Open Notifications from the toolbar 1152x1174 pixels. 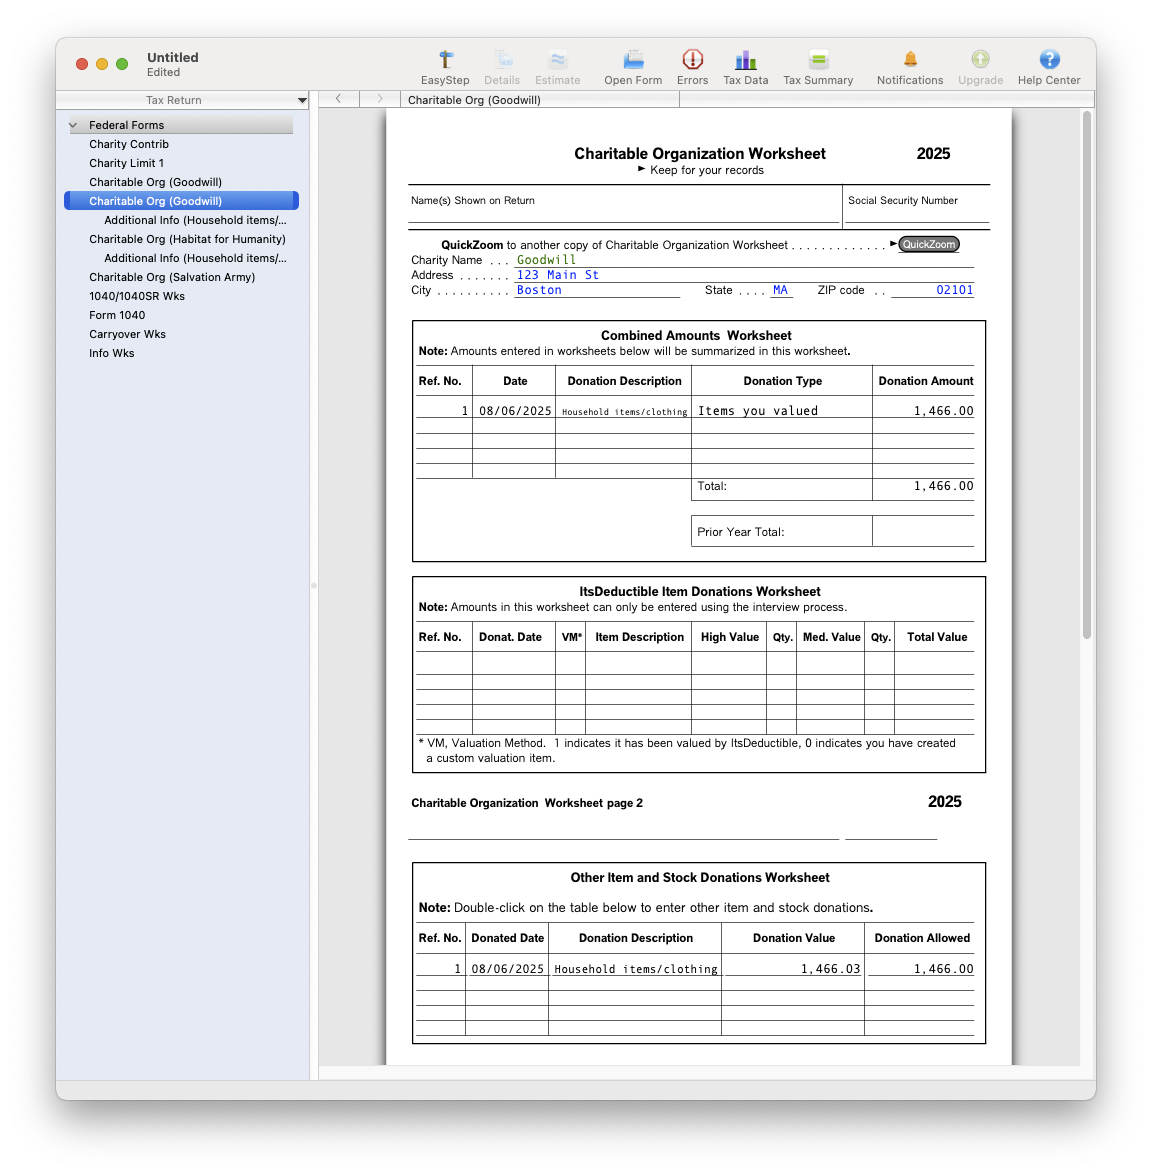tap(909, 66)
